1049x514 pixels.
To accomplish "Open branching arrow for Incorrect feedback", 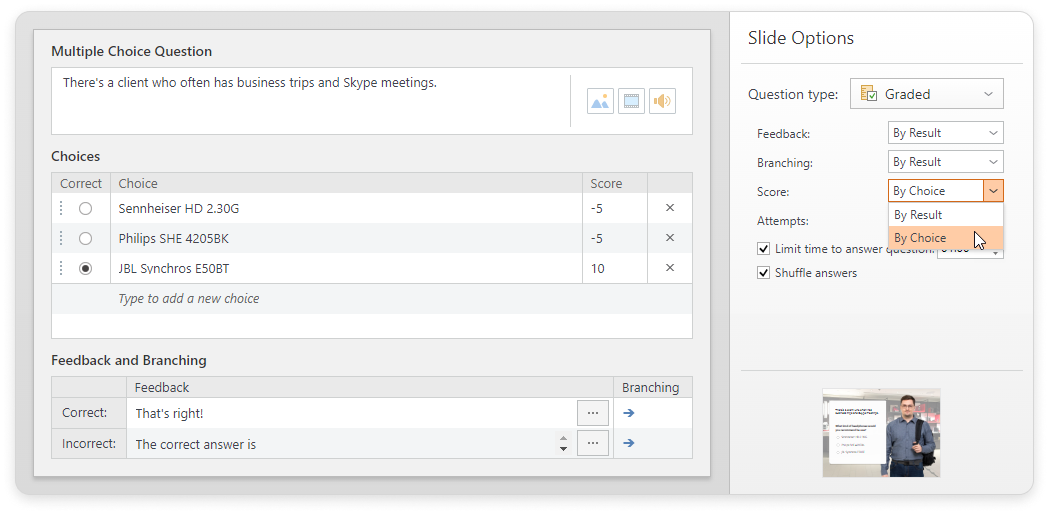I will click(x=628, y=442).
